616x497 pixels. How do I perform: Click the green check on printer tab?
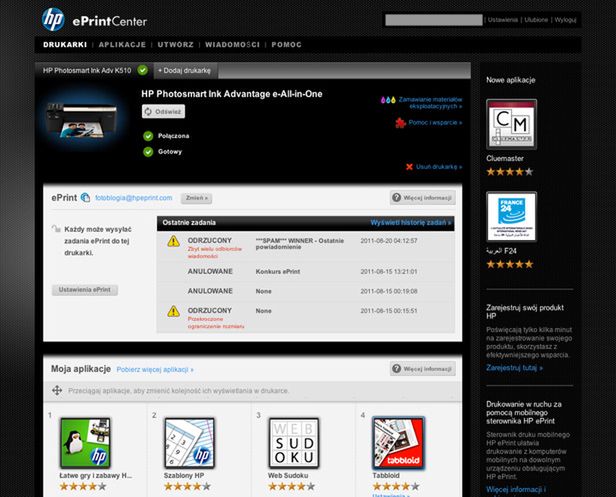[x=143, y=70]
